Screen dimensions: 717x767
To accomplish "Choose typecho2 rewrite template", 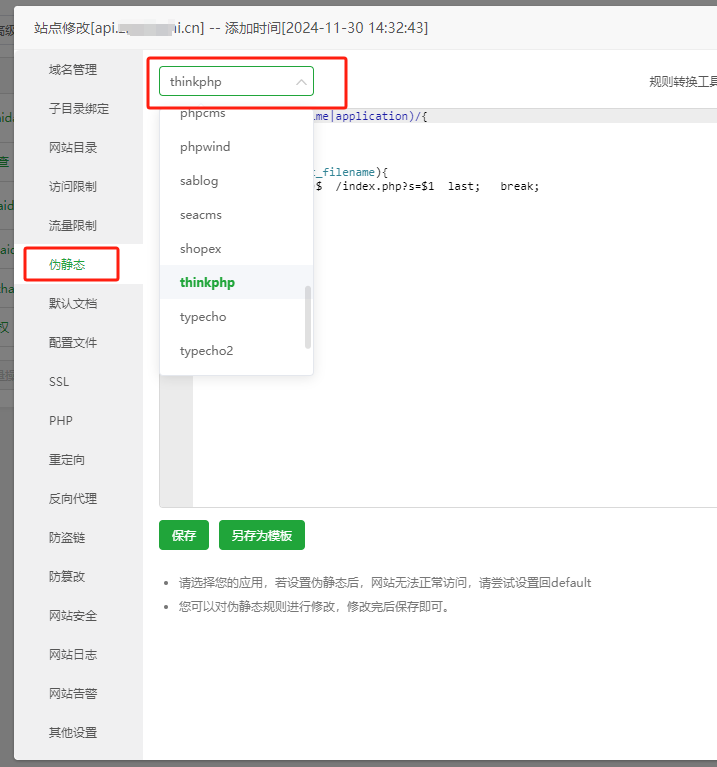I will 206,351.
